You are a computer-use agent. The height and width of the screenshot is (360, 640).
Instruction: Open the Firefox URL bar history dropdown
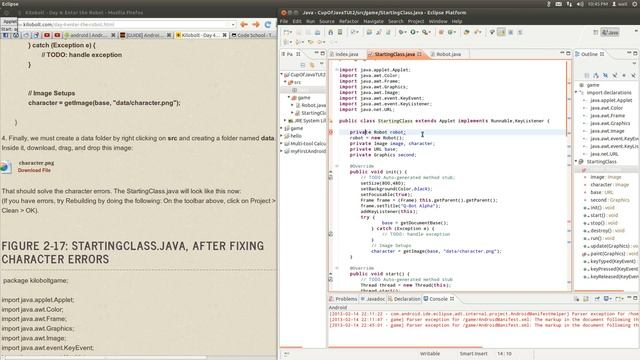click(233, 24)
